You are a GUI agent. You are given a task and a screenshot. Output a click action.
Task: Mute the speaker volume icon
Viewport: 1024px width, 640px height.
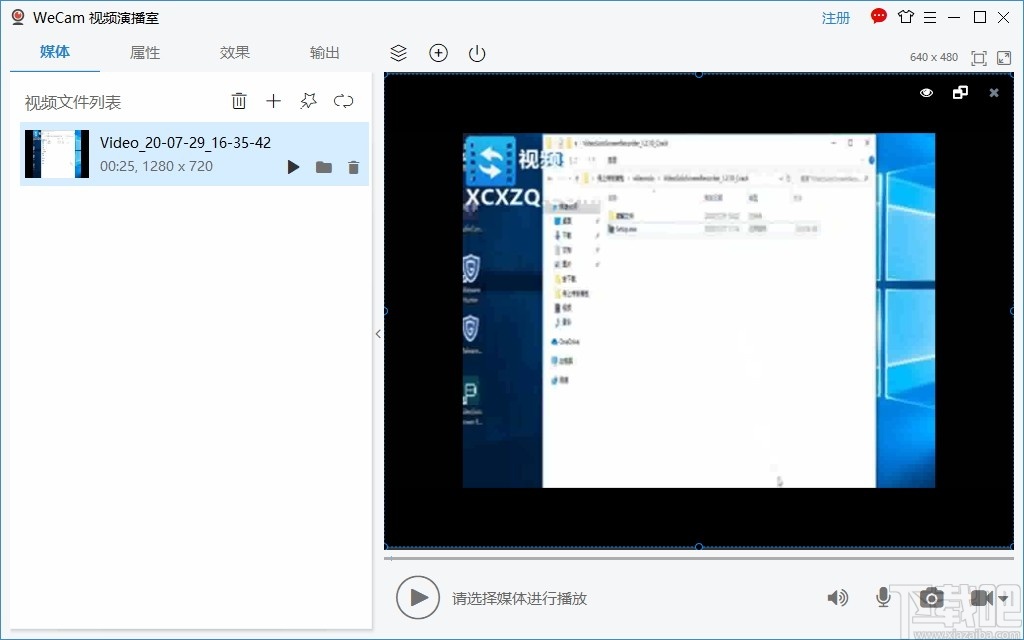pos(837,597)
